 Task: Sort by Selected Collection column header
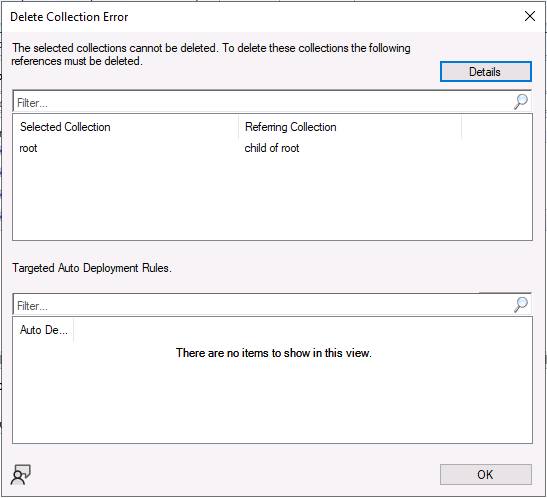coord(126,127)
